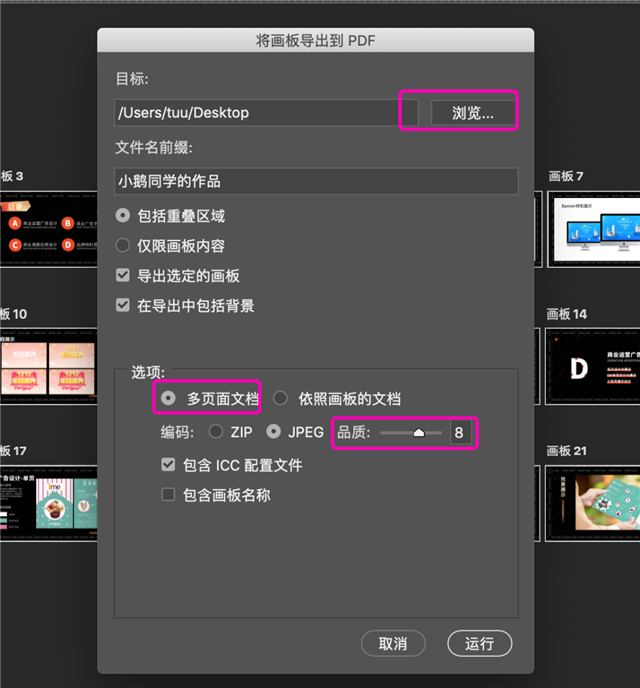640x688 pixels.
Task: Click the 画板 21 artboard label
Action: click(x=567, y=451)
